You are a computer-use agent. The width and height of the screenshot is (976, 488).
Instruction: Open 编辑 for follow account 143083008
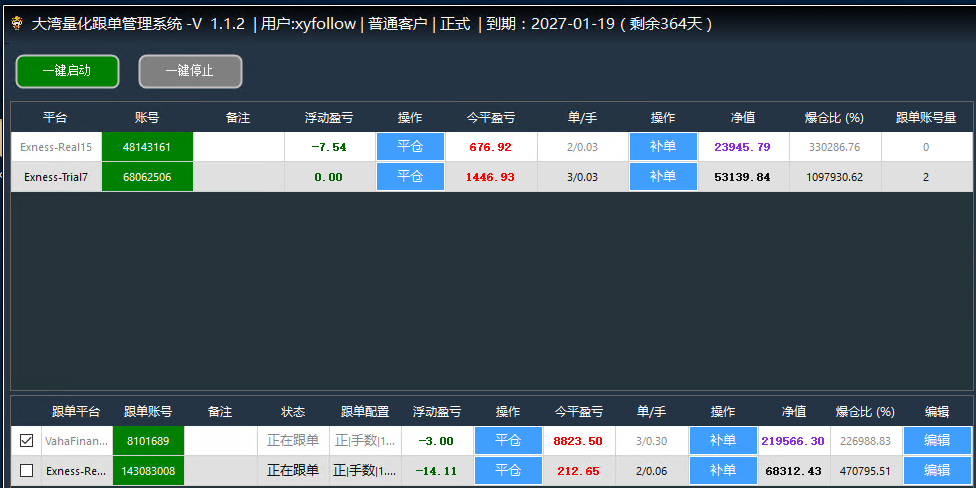[x=937, y=471]
